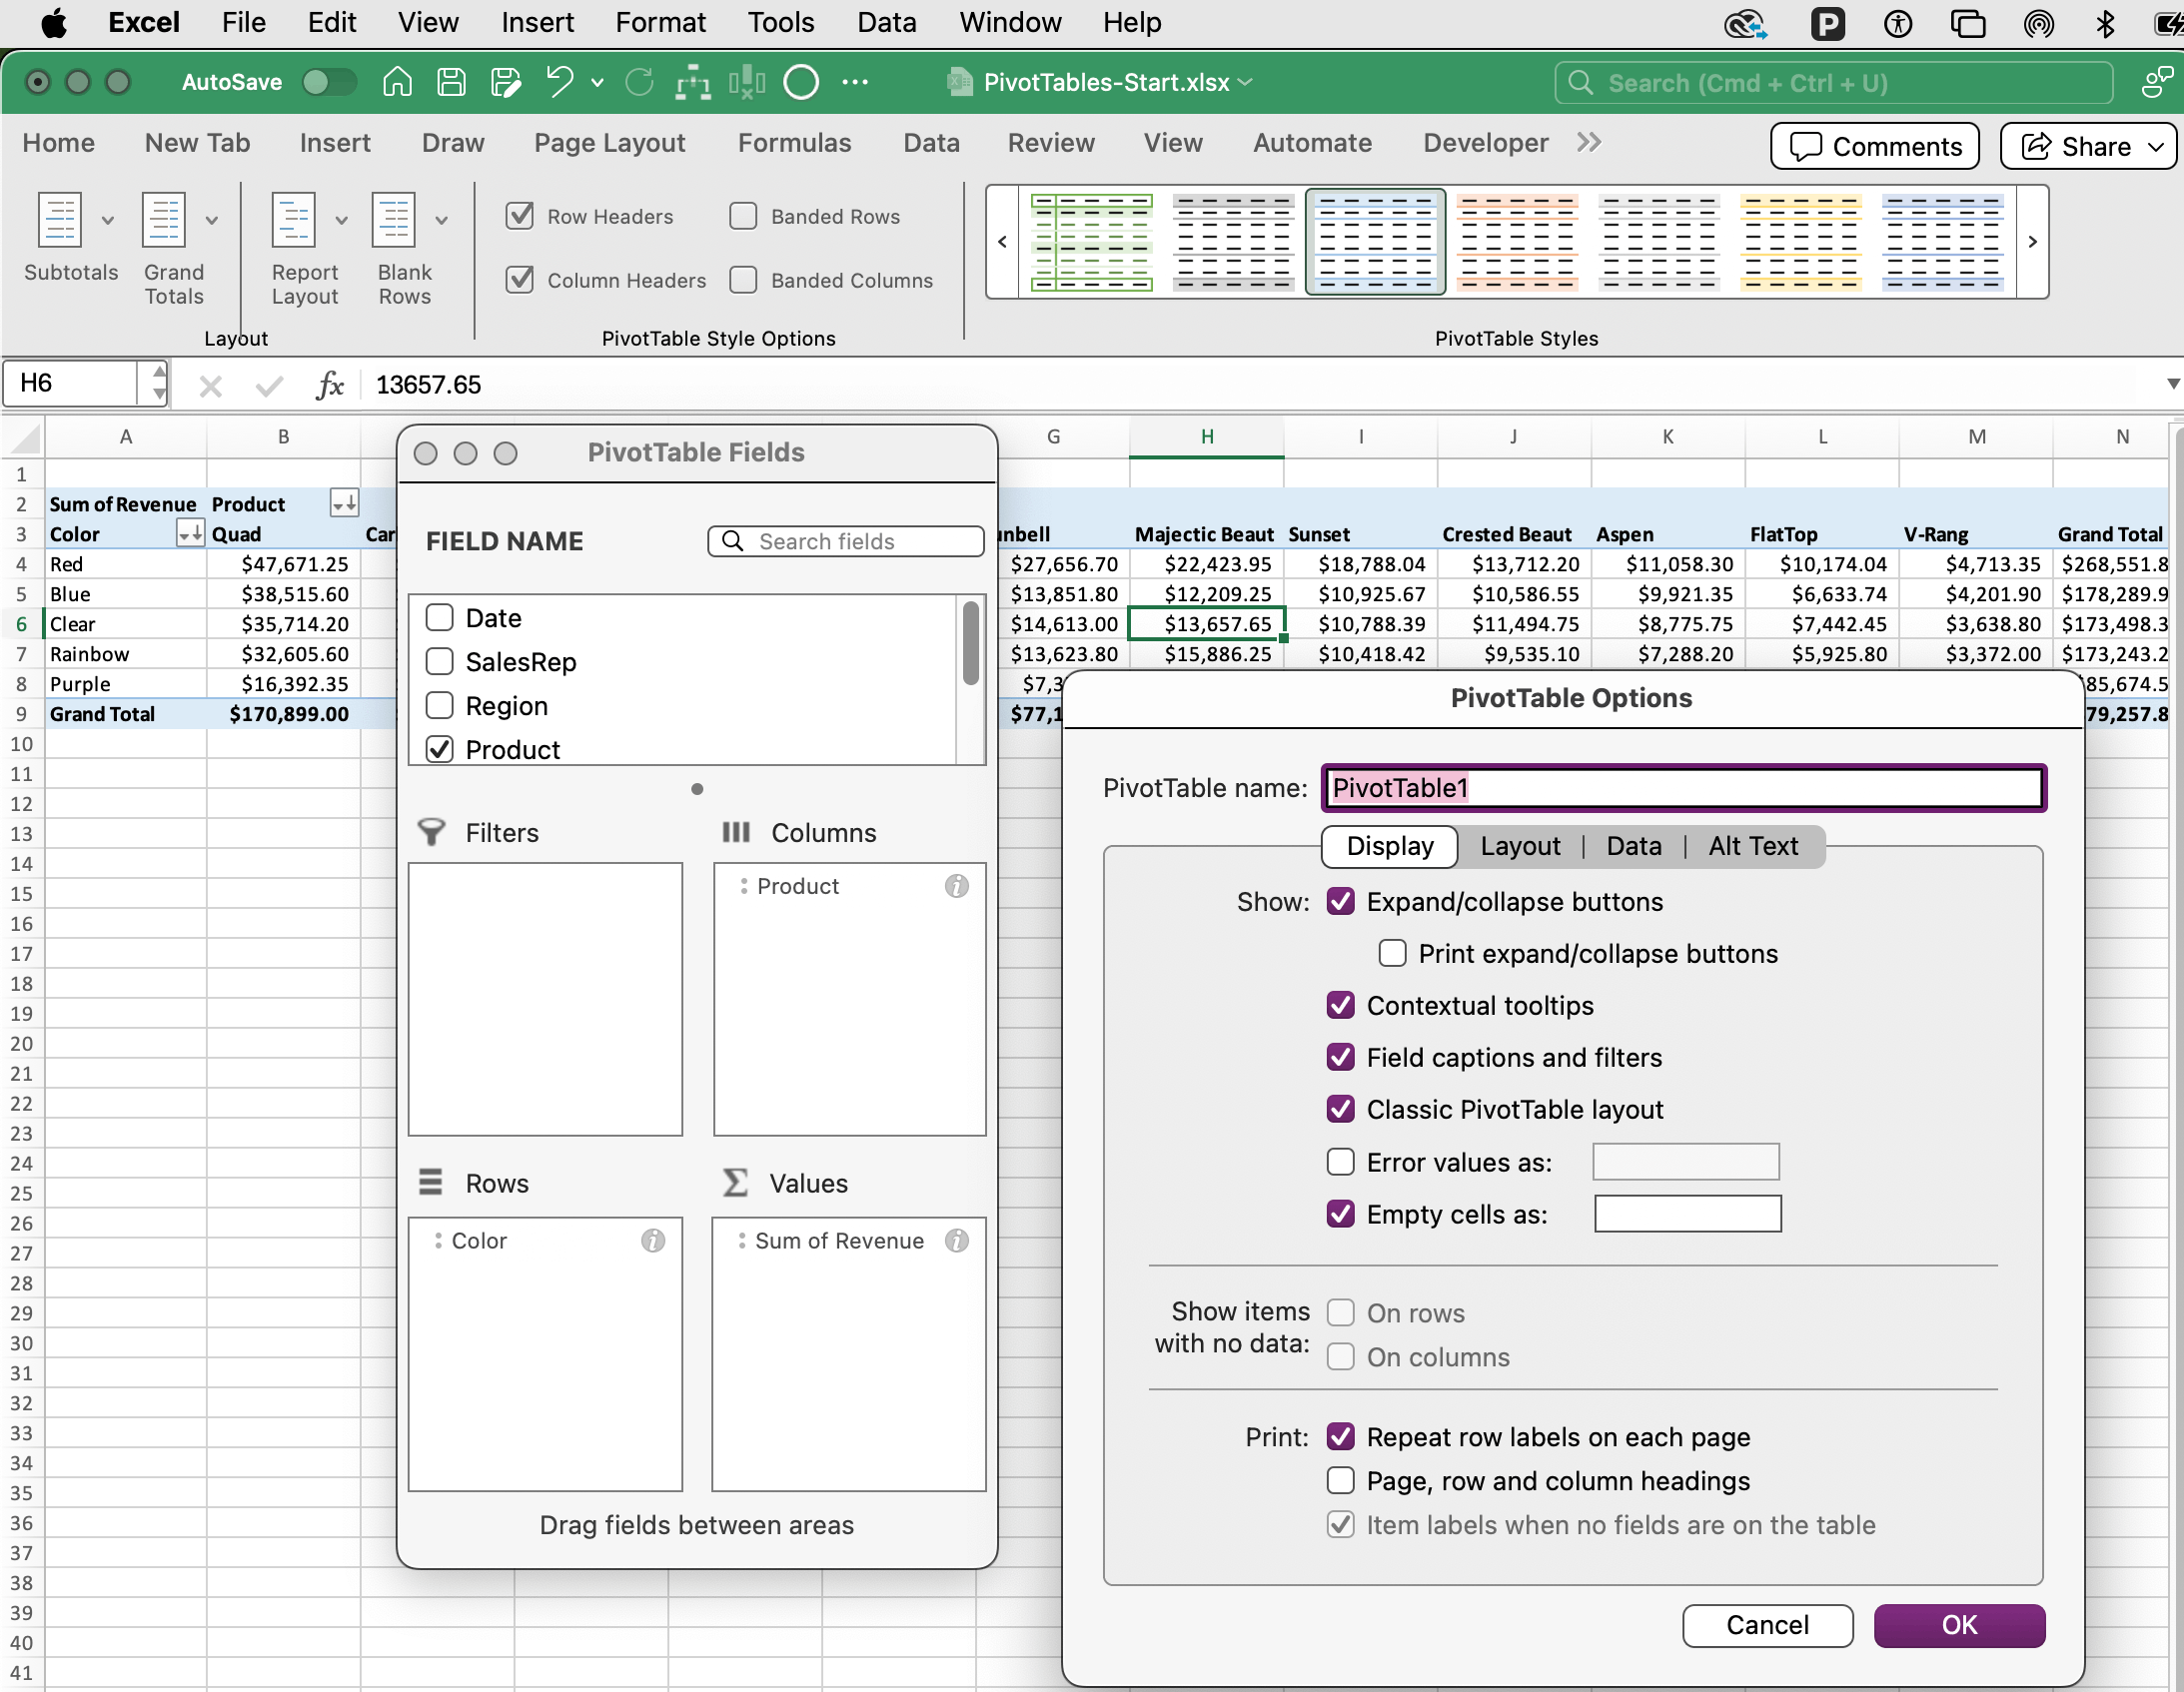Viewport: 2184px width, 1692px height.
Task: Open the Apple menu
Action: [54, 22]
